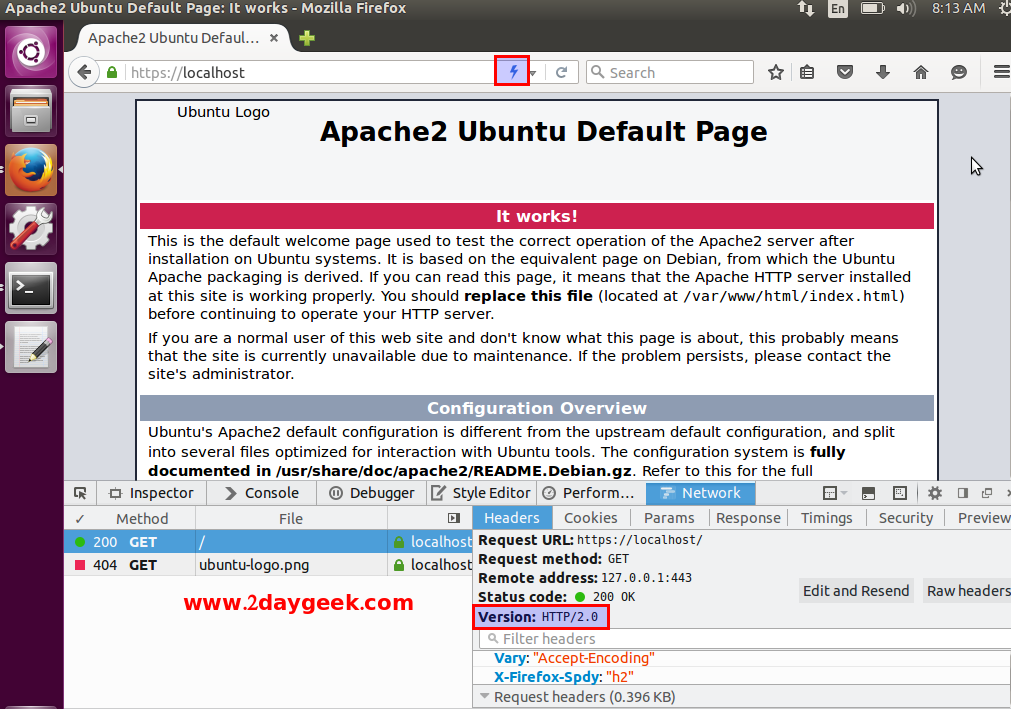
Task: Open devtools in separate window icon
Action: point(986,493)
